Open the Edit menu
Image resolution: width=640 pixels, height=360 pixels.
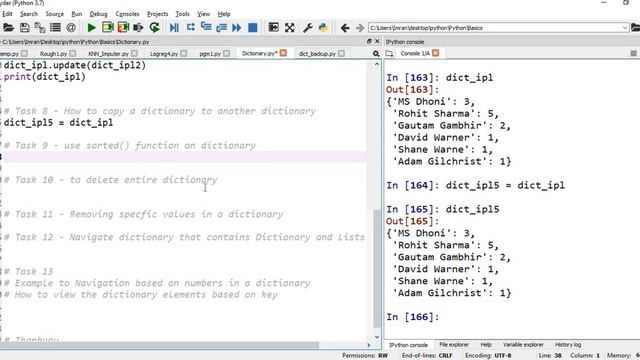[x=7, y=14]
